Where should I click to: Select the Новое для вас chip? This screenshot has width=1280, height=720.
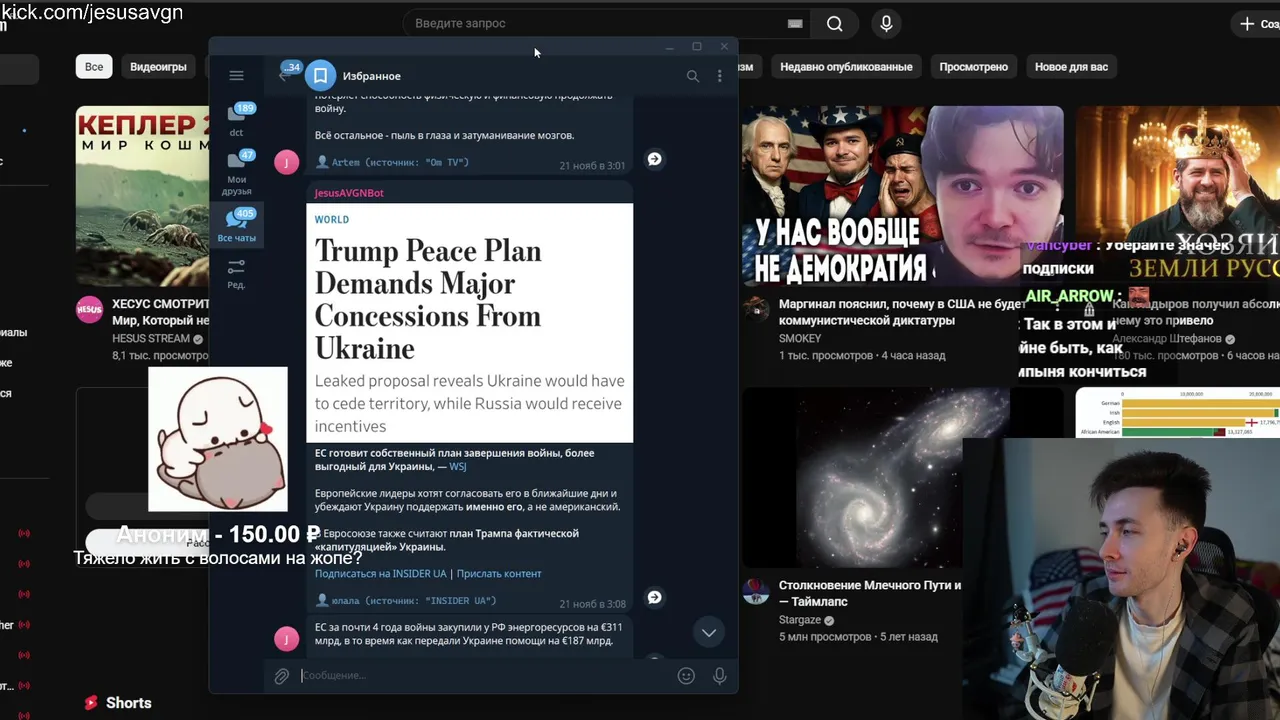1071,67
